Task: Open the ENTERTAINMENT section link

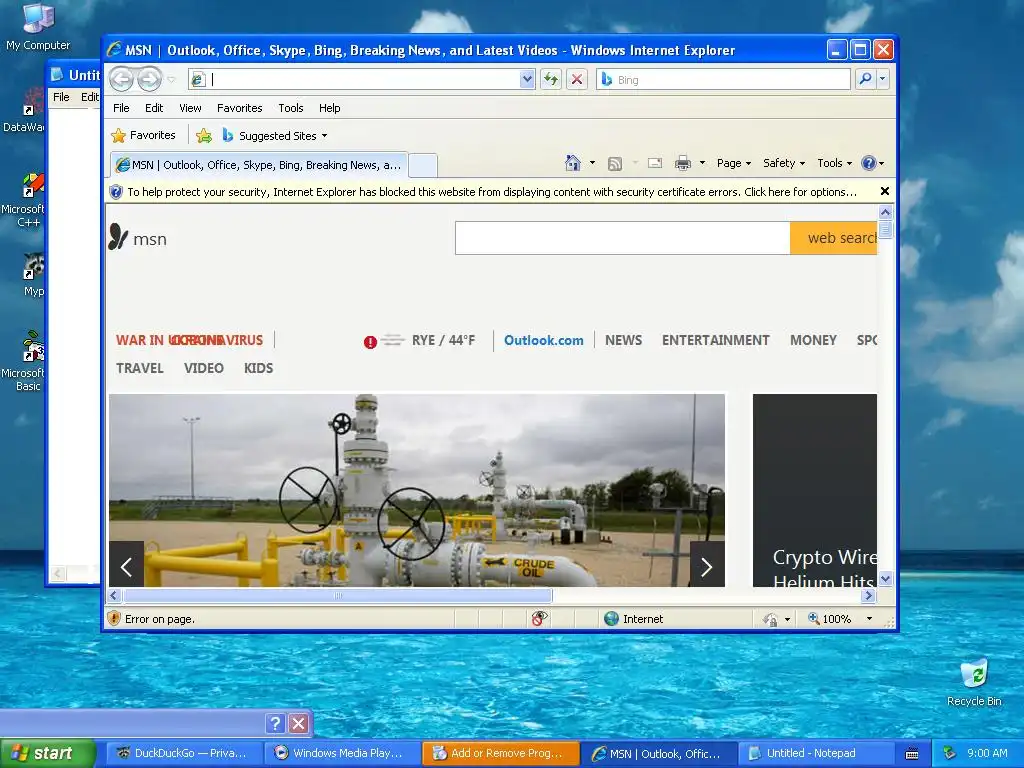Action: point(715,340)
